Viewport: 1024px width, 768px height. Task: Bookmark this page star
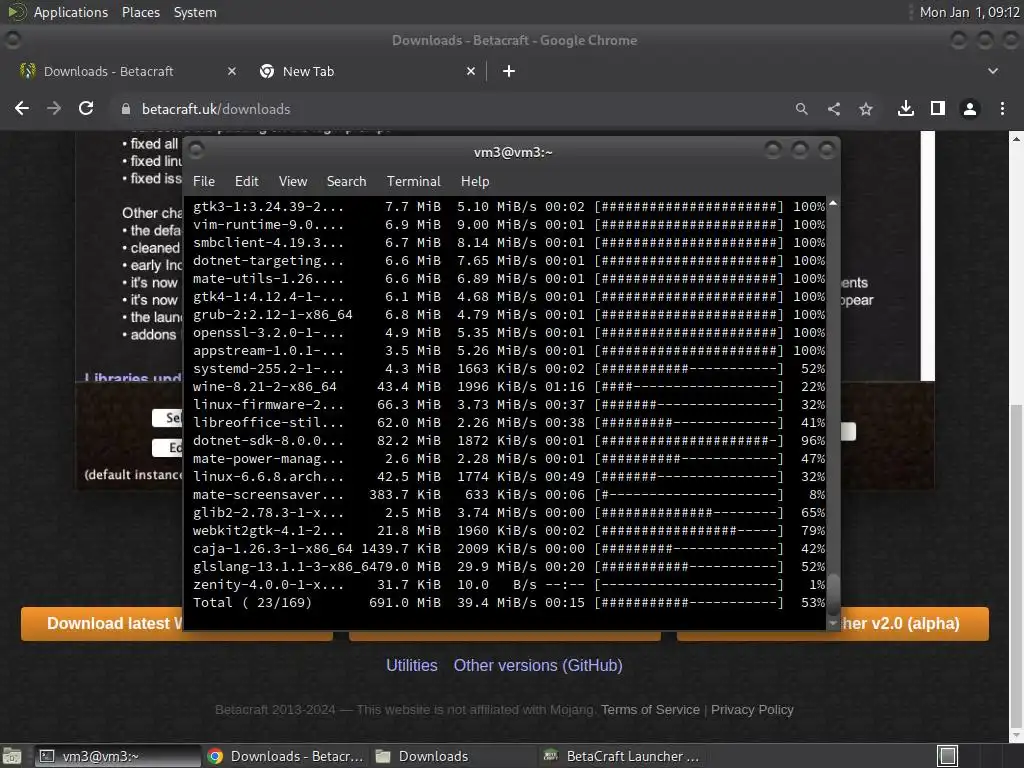click(x=866, y=109)
